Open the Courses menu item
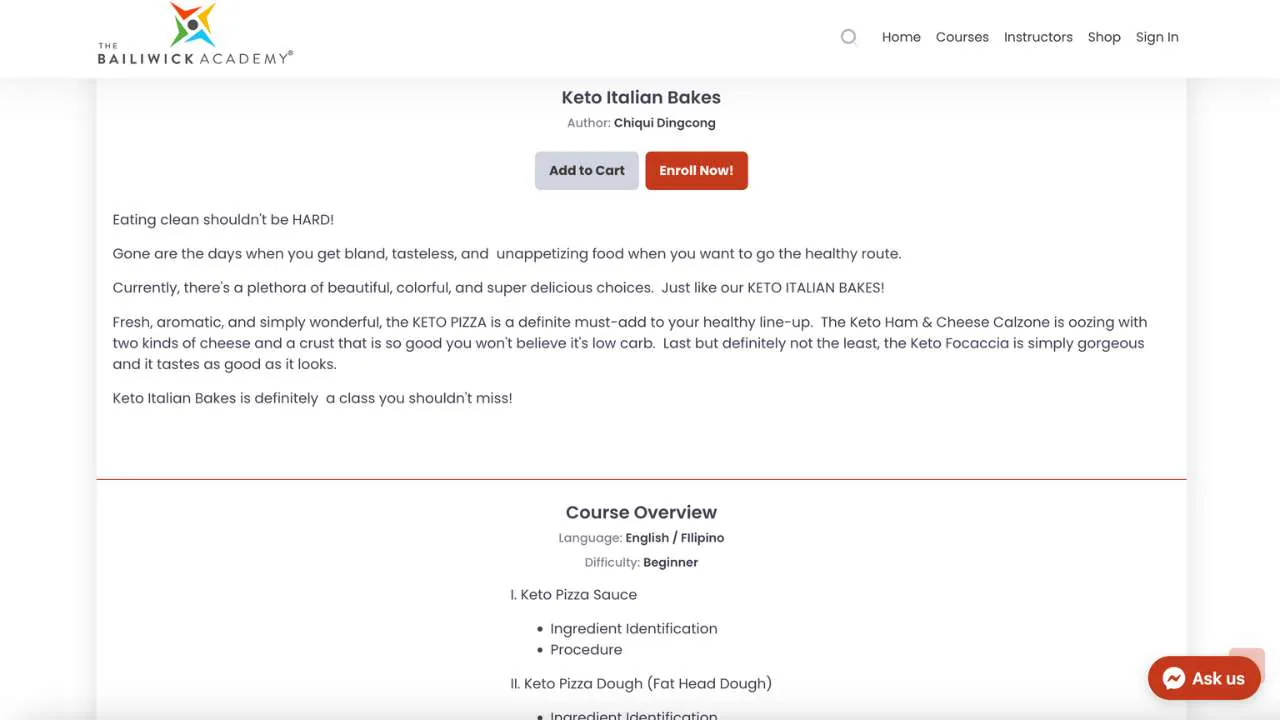 pos(962,37)
